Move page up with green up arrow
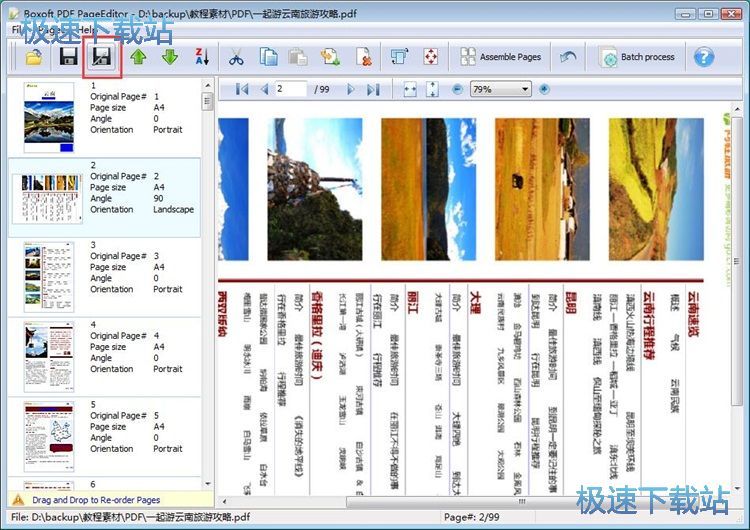 click(x=138, y=57)
